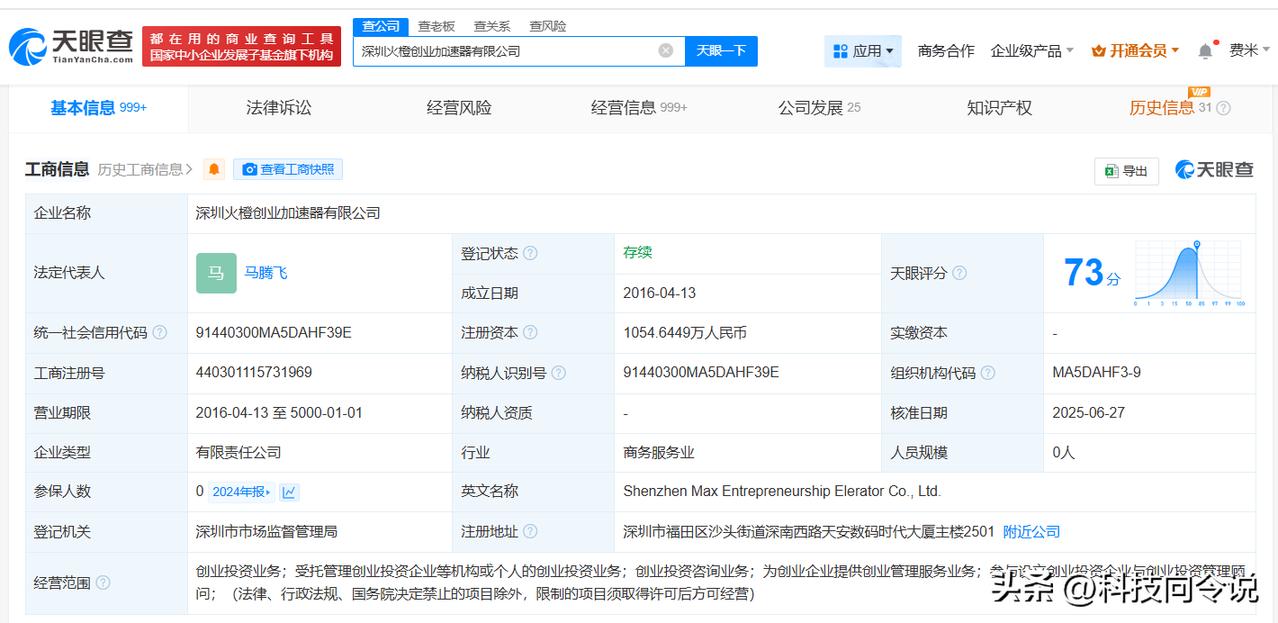Open legal representative 马腾飞 link
Image resolution: width=1278 pixels, height=623 pixels.
click(x=266, y=273)
